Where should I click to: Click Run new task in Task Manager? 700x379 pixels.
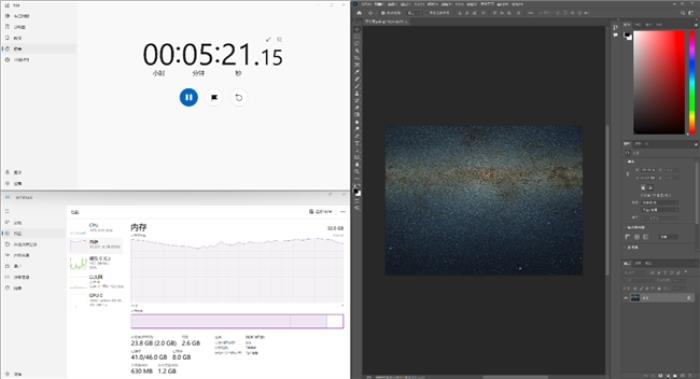click(x=320, y=212)
